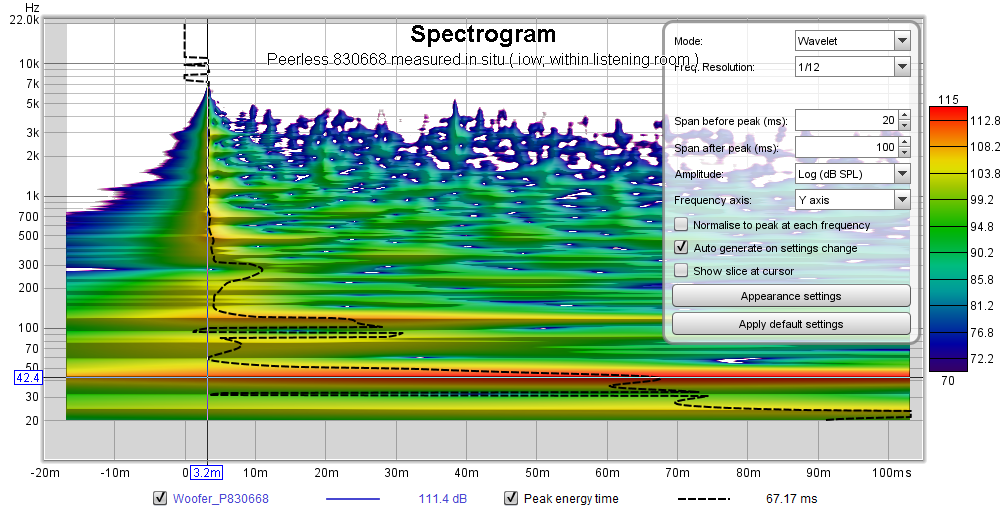Screen dimensions: 1000x513
Task: Decrease Span after peak with down arrow
Action: (x=904, y=152)
